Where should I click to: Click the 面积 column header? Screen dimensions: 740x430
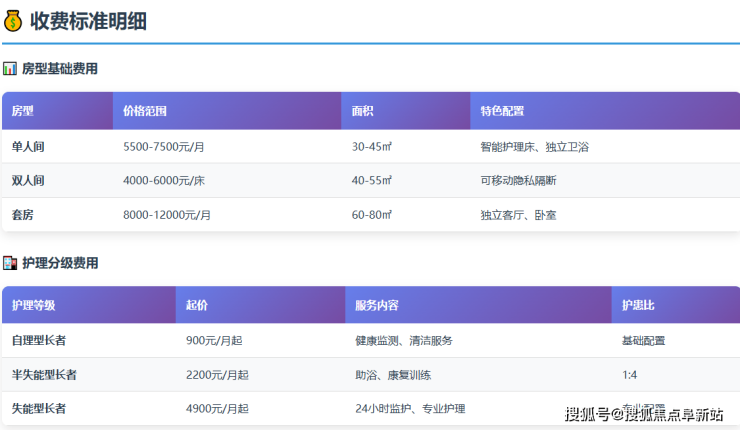362,111
